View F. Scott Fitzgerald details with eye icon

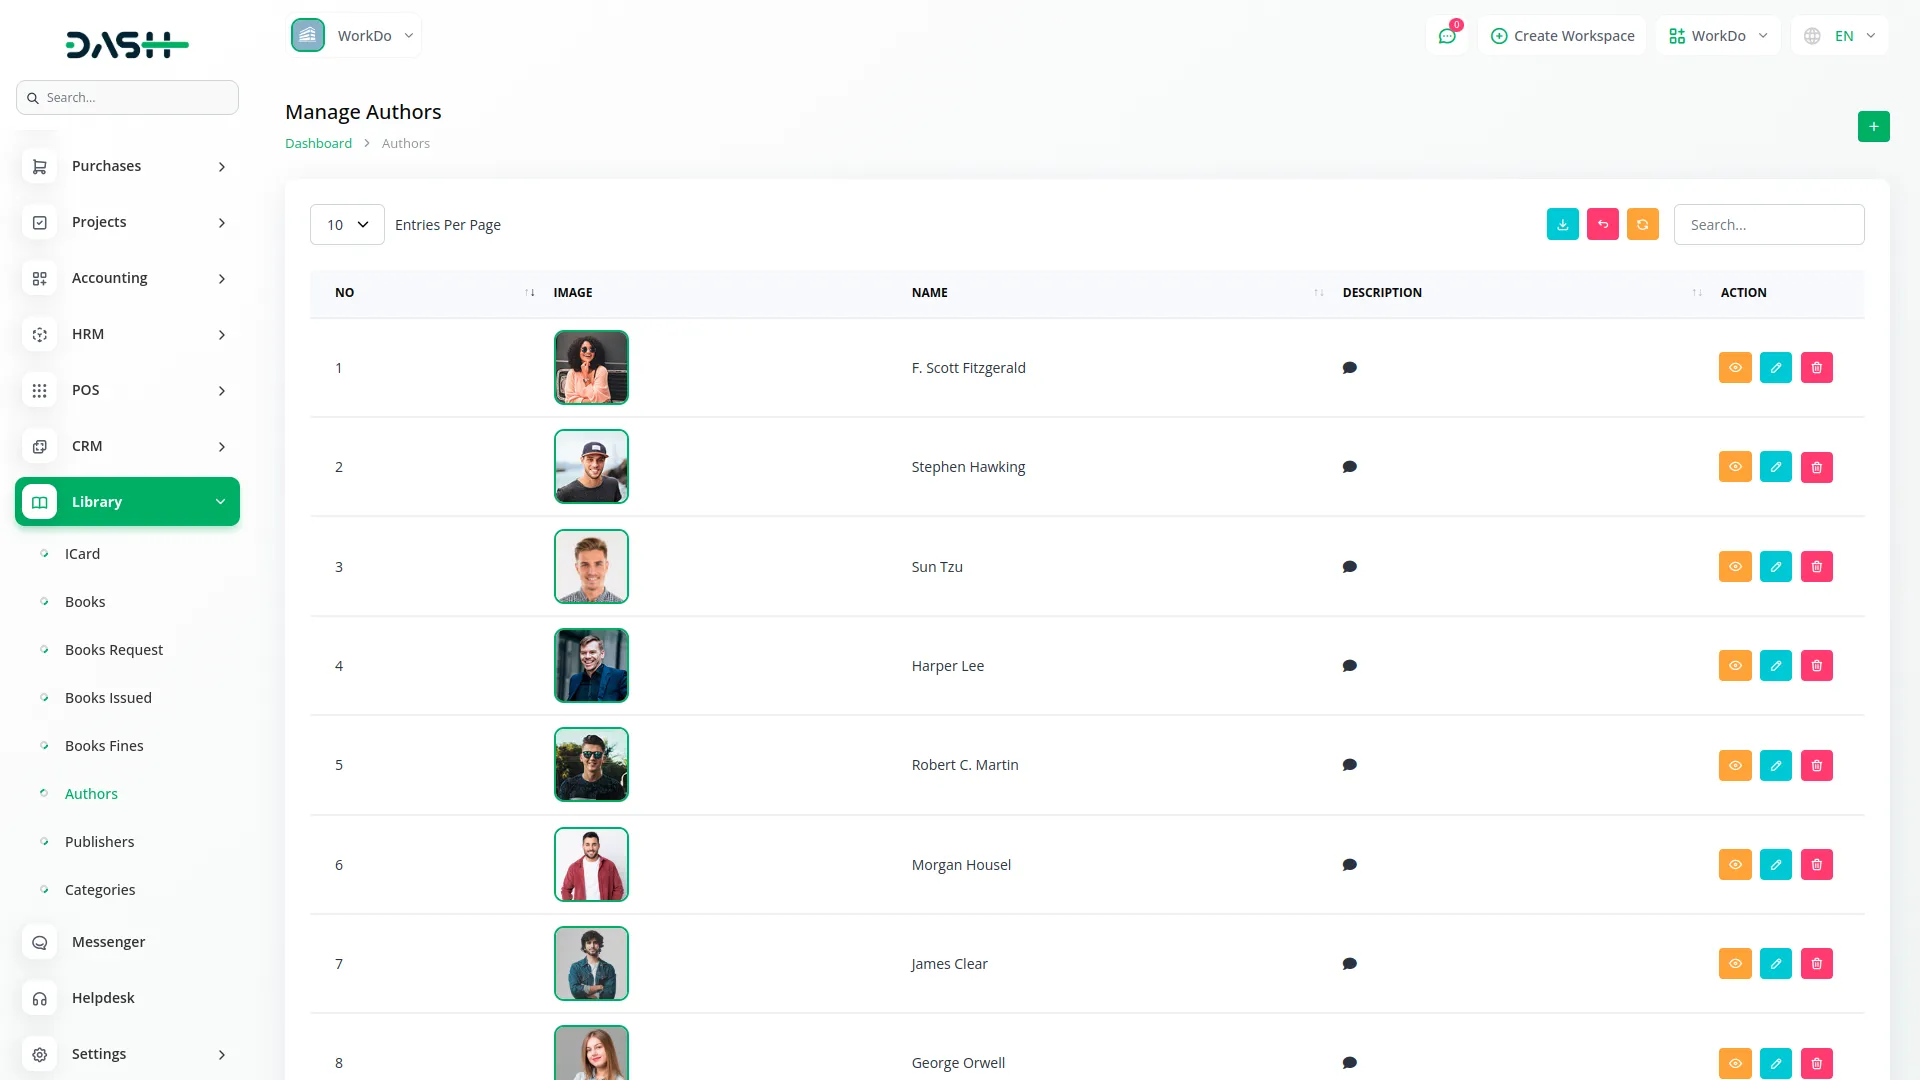pos(1735,368)
